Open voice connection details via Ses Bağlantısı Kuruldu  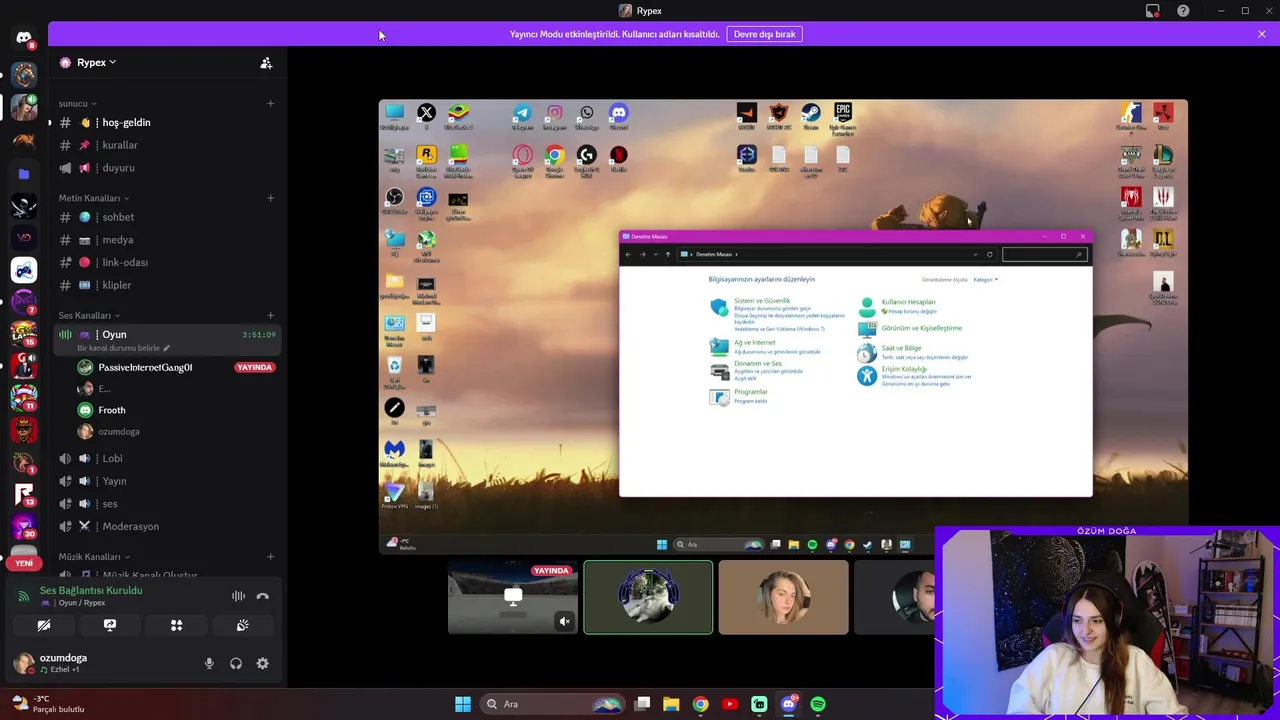click(x=91, y=590)
